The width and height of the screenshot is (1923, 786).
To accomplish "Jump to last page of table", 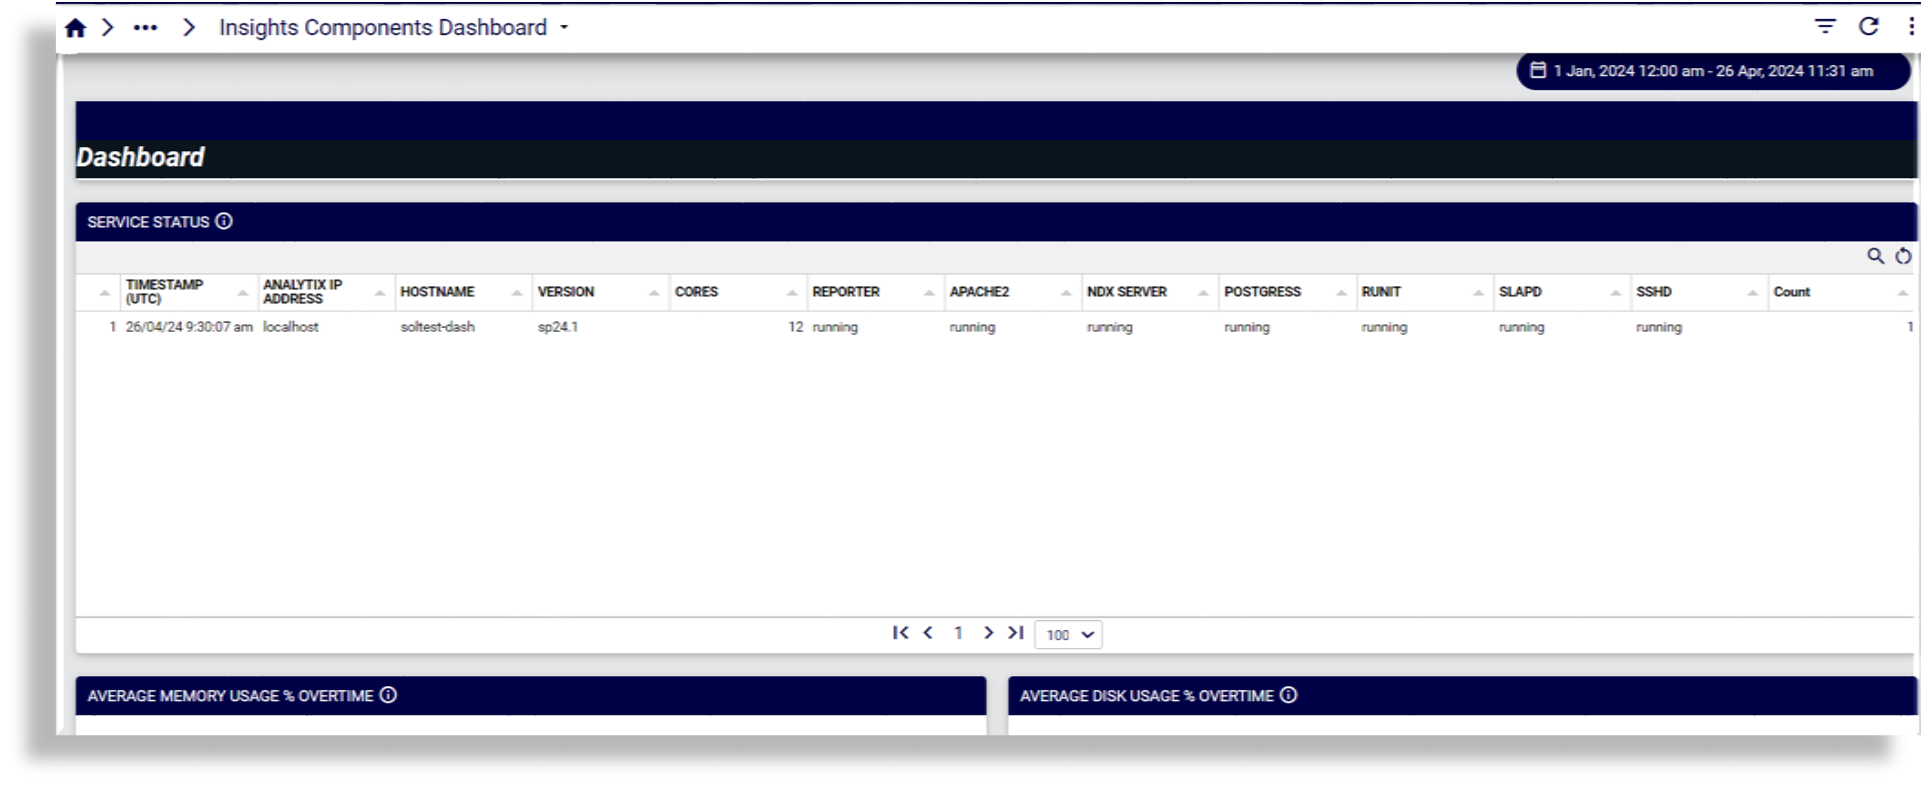I will (x=1016, y=633).
